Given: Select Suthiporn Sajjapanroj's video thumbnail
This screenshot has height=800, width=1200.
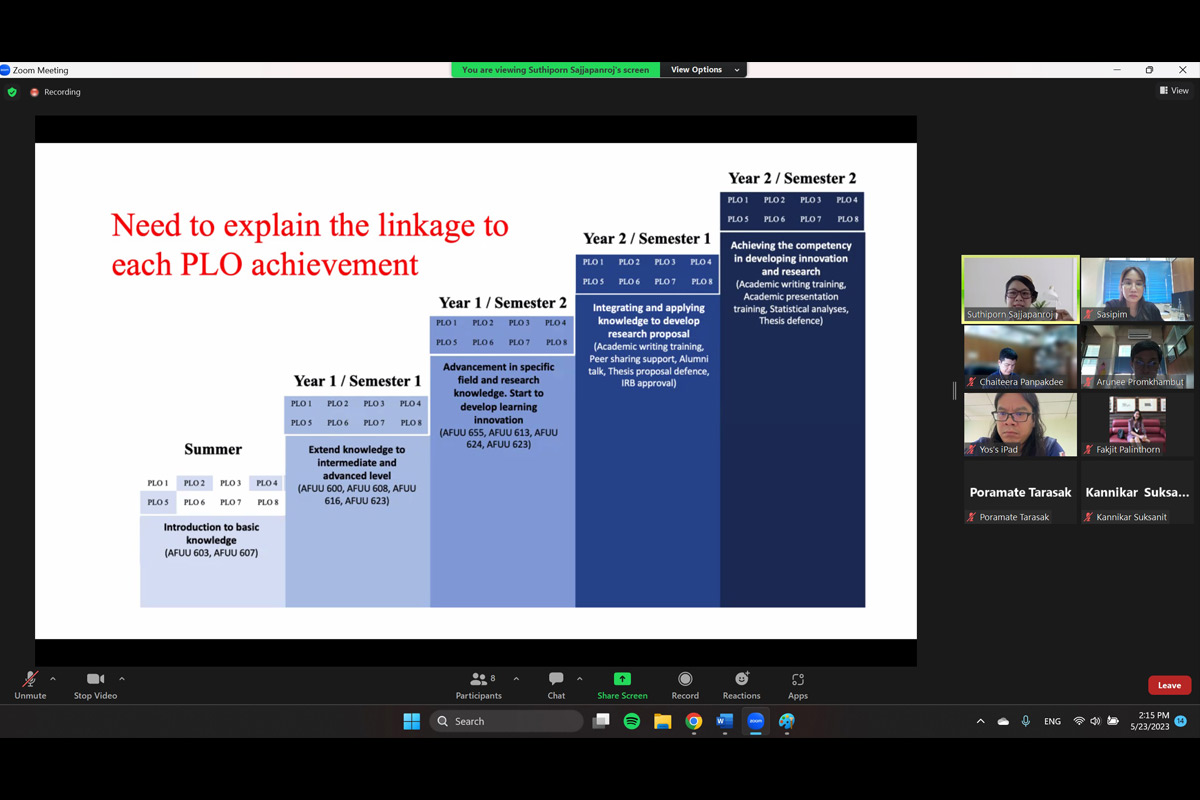Looking at the screenshot, I should (1020, 289).
